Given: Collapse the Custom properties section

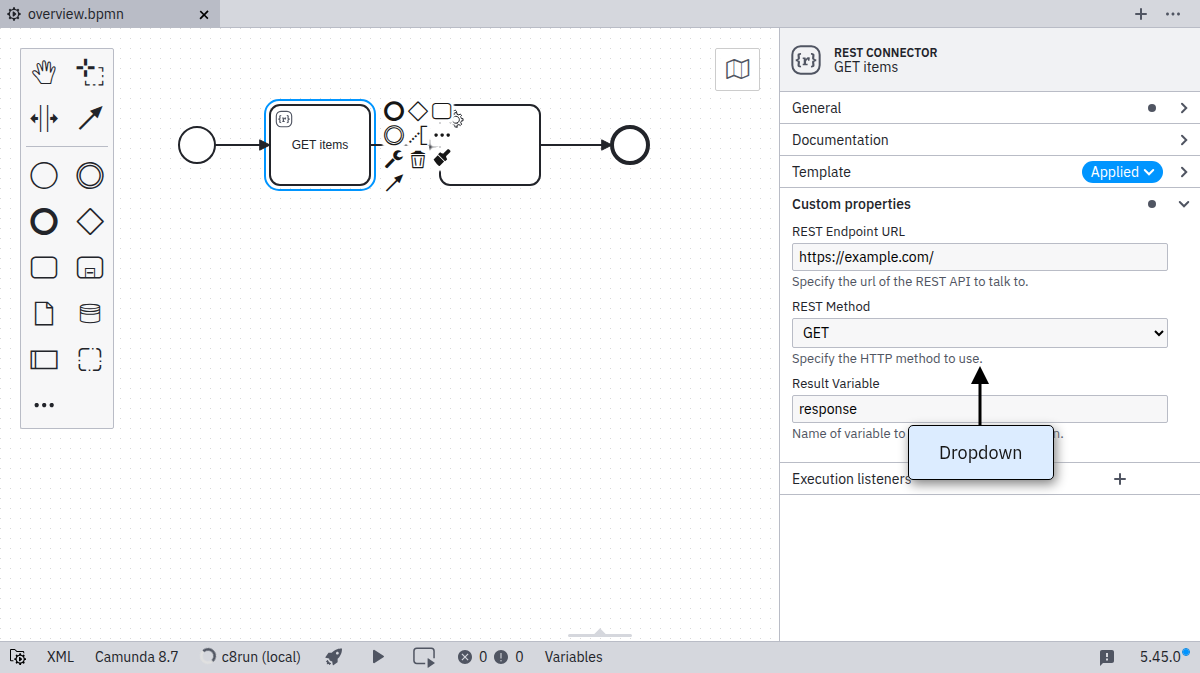Looking at the screenshot, I should click(x=1184, y=204).
